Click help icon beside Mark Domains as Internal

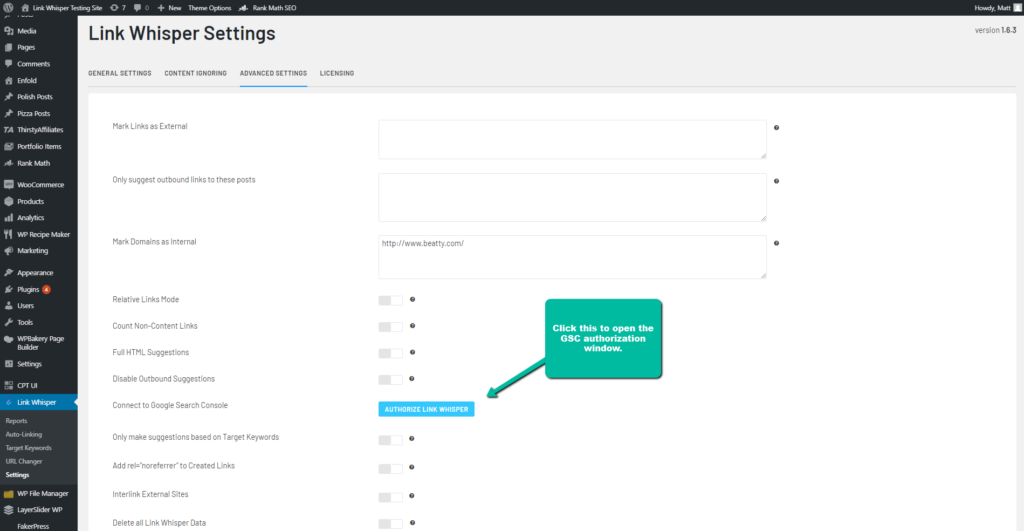776,243
